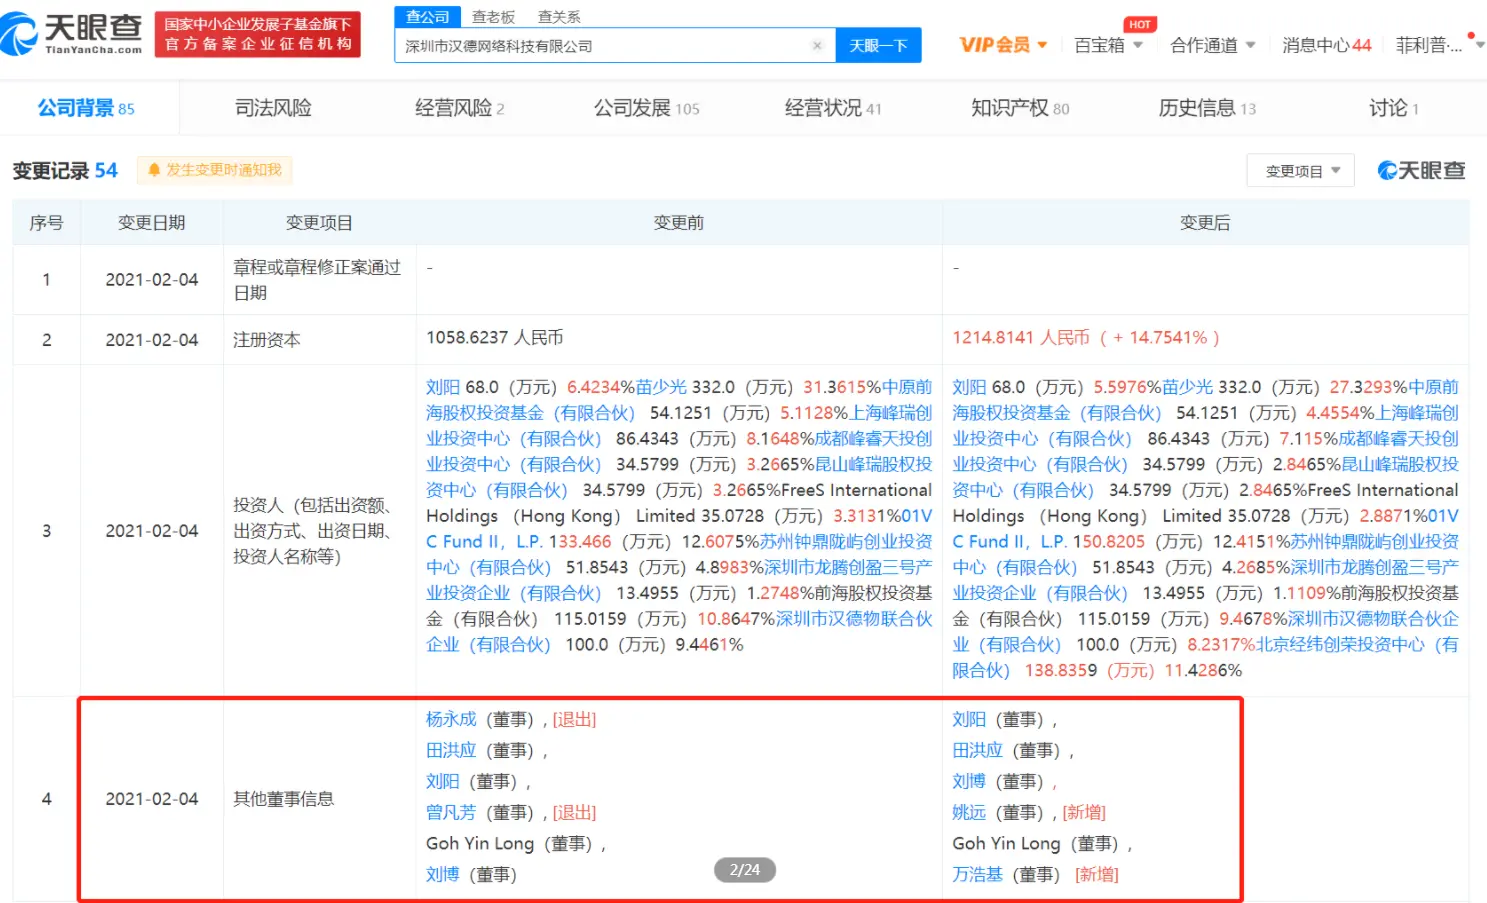Image resolution: width=1487 pixels, height=903 pixels.
Task: Open the 菲利普 user account dropdown
Action: click(1439, 45)
